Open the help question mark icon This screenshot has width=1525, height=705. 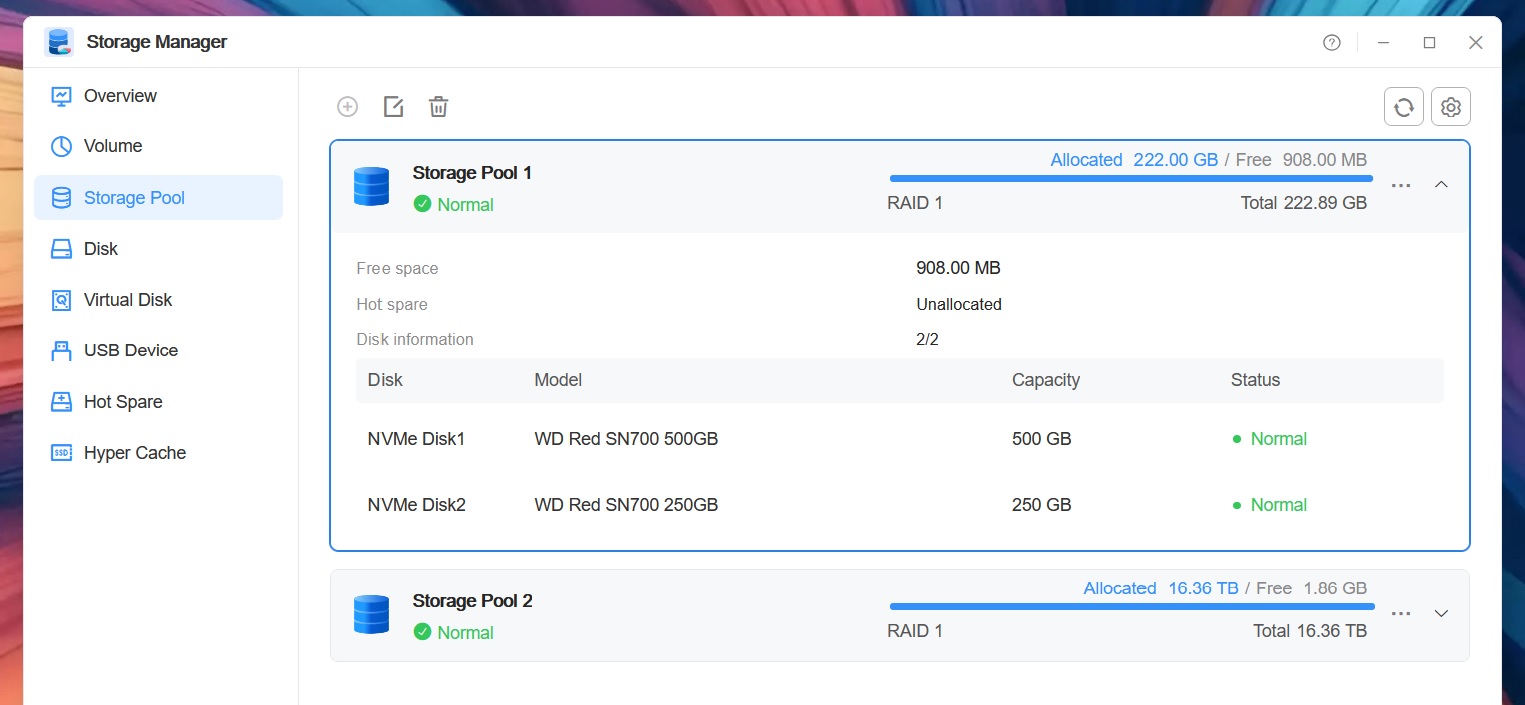(1331, 43)
